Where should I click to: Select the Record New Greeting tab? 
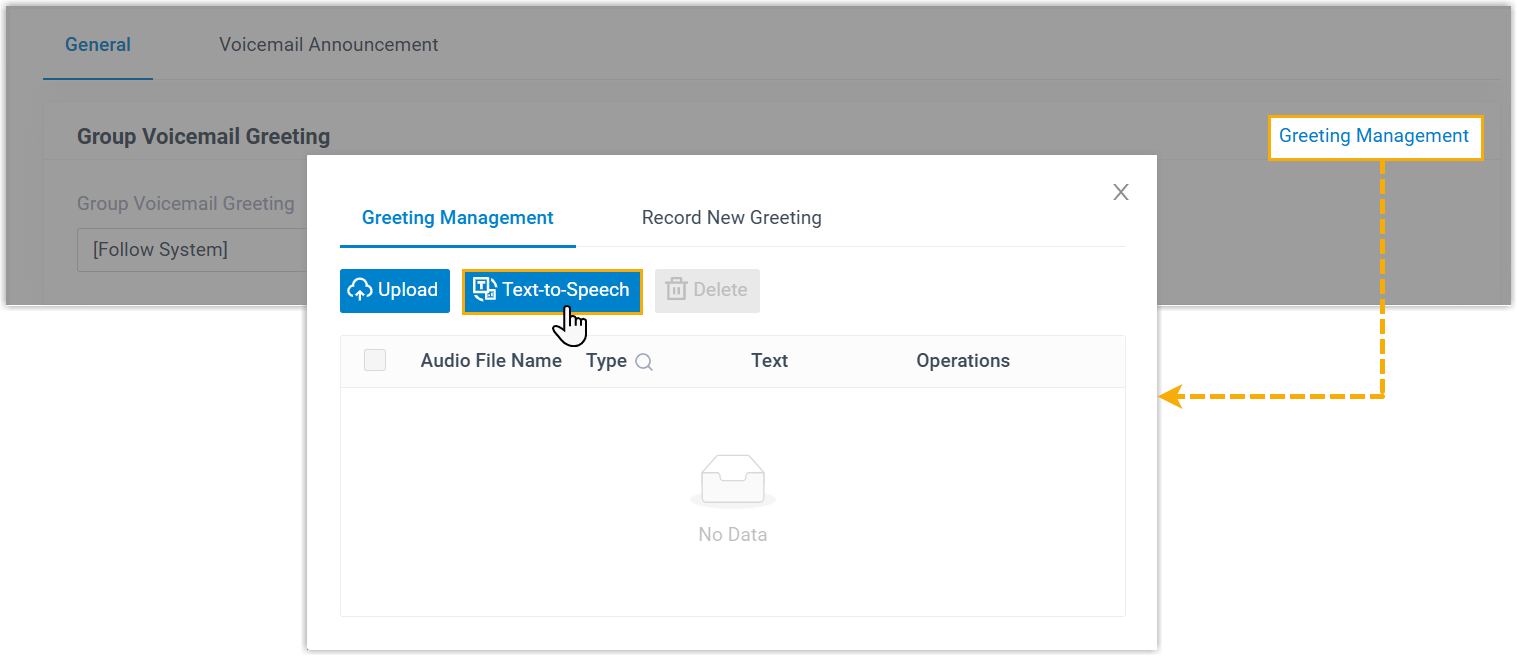731,217
